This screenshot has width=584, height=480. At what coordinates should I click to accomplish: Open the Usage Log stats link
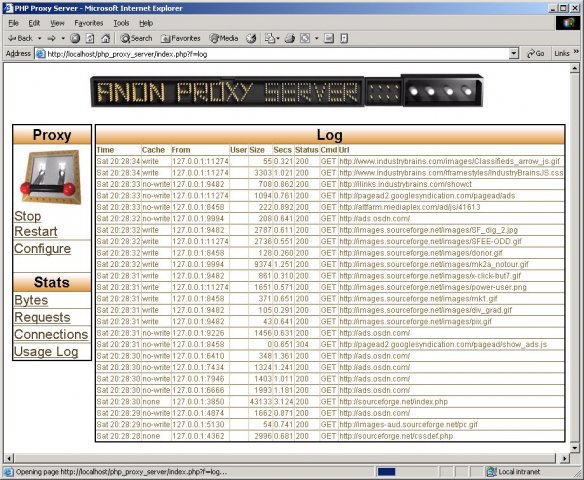coord(46,352)
